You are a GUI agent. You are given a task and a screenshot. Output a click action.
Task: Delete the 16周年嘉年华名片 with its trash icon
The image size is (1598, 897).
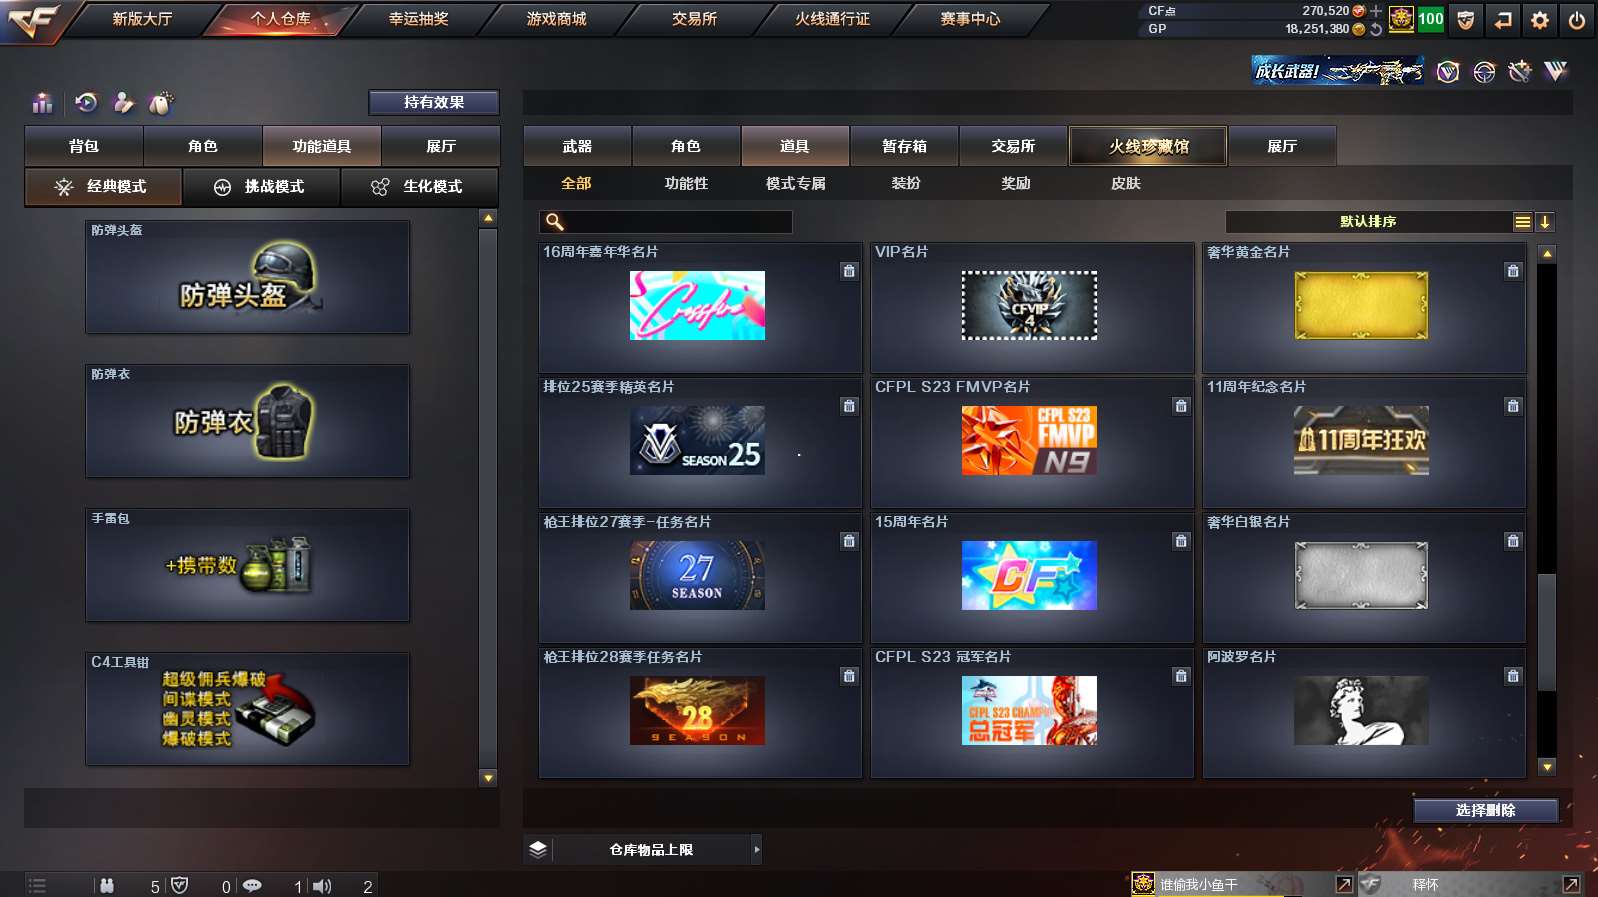click(849, 271)
